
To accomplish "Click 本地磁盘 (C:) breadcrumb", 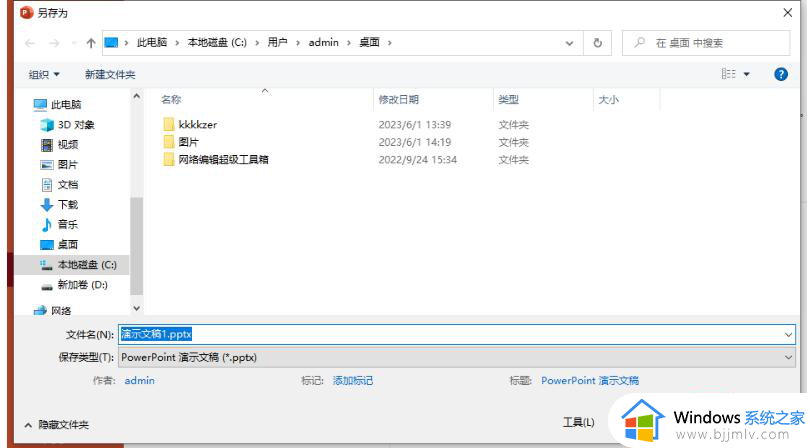I will [217, 43].
